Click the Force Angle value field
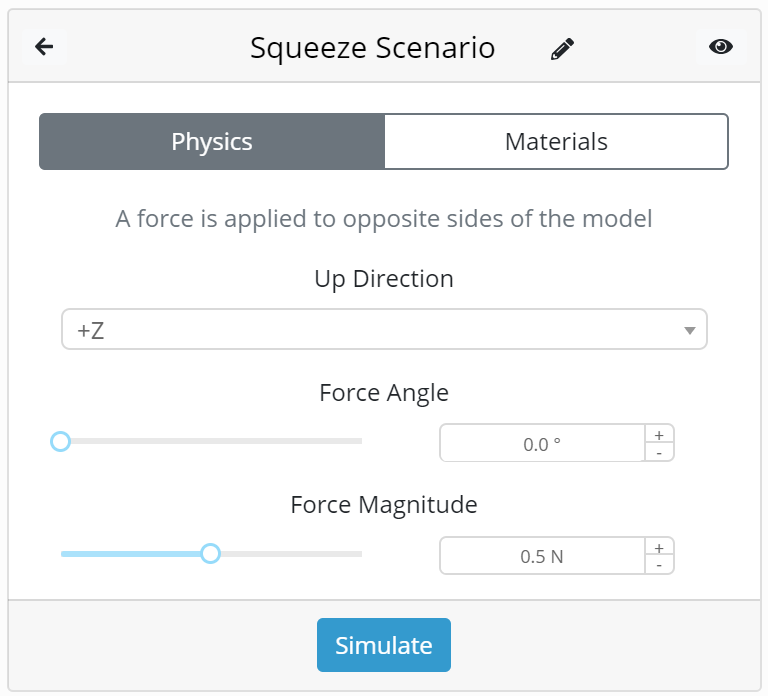768x696 pixels. pyautogui.click(x=542, y=443)
